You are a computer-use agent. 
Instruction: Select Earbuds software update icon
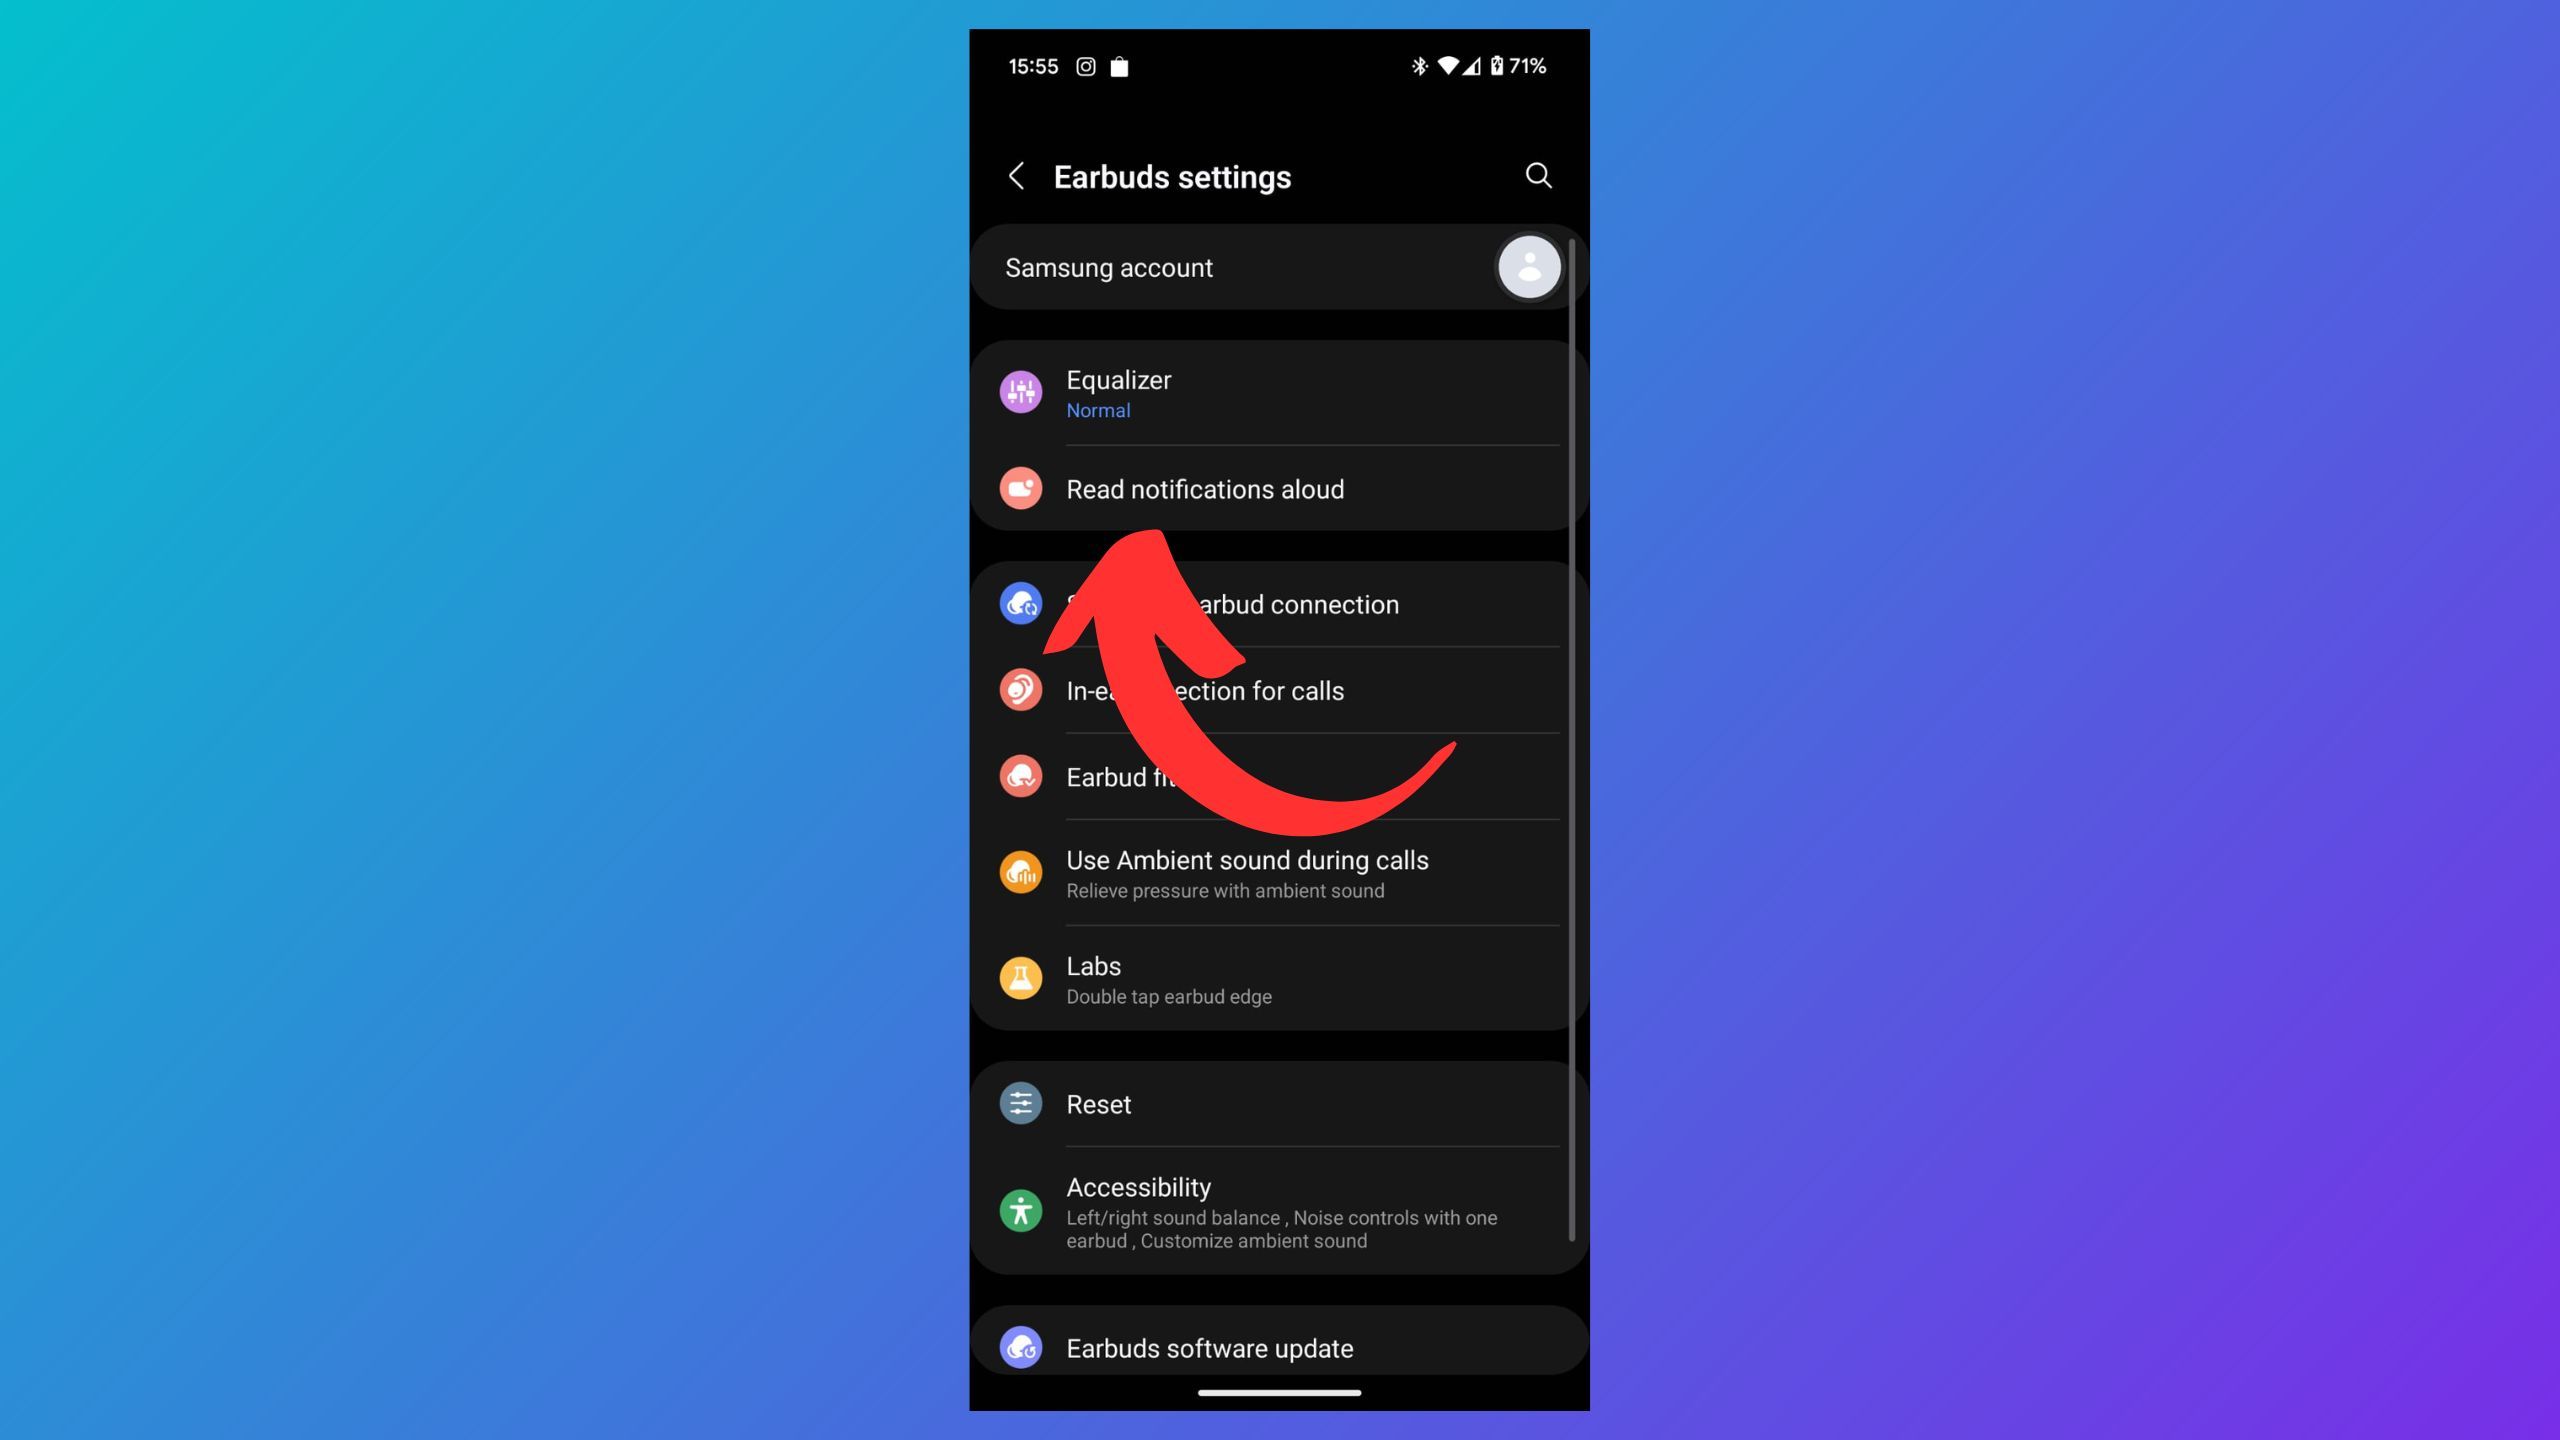pos(1020,1349)
